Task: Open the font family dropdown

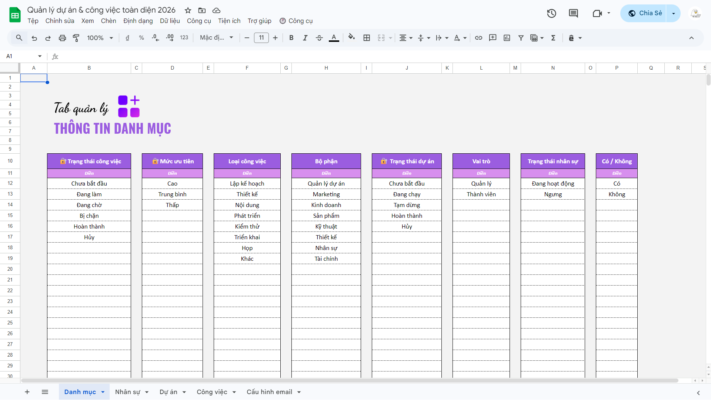Action: pyautogui.click(x=215, y=38)
